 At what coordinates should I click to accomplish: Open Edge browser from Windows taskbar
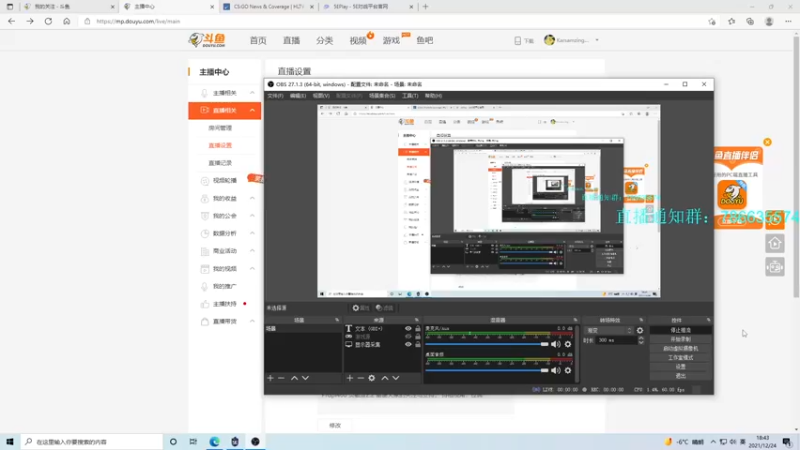click(214, 441)
